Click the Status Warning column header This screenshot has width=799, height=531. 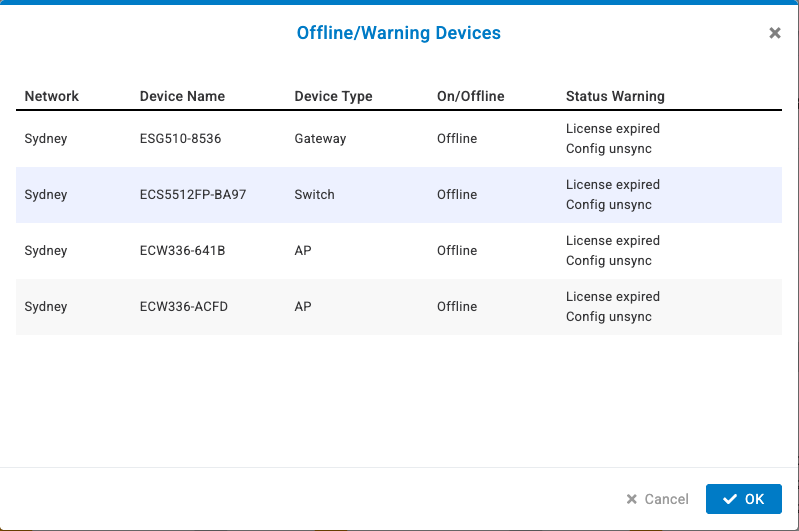615,96
